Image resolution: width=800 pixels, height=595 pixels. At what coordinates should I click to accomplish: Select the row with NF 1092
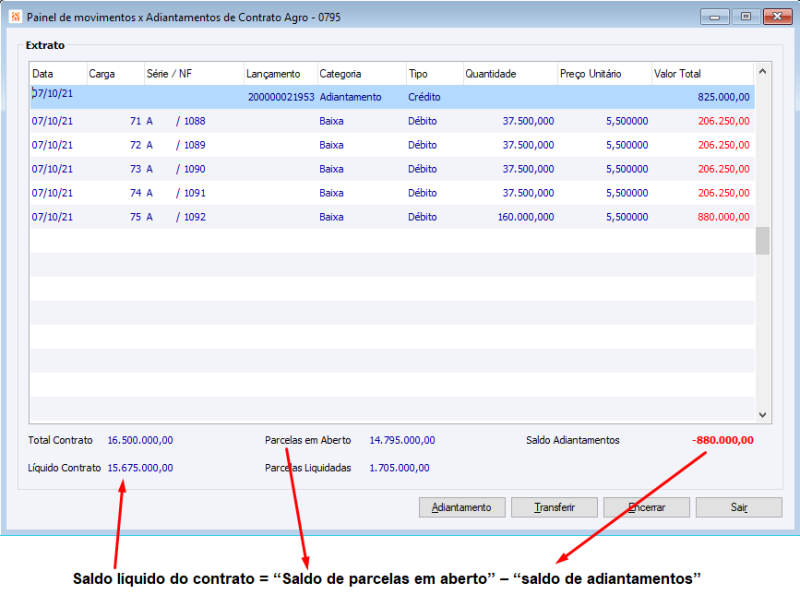pyautogui.click(x=392, y=217)
